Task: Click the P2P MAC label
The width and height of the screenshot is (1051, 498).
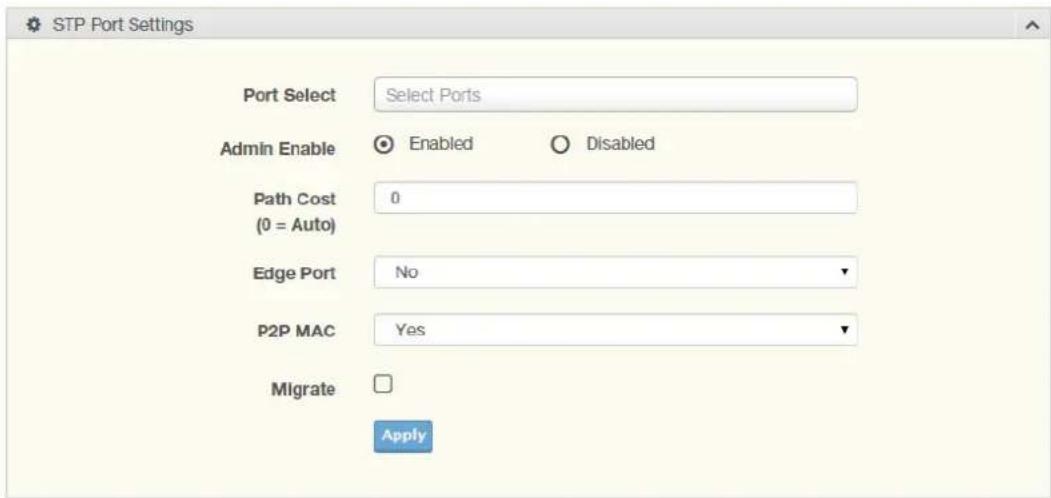Action: (298, 330)
